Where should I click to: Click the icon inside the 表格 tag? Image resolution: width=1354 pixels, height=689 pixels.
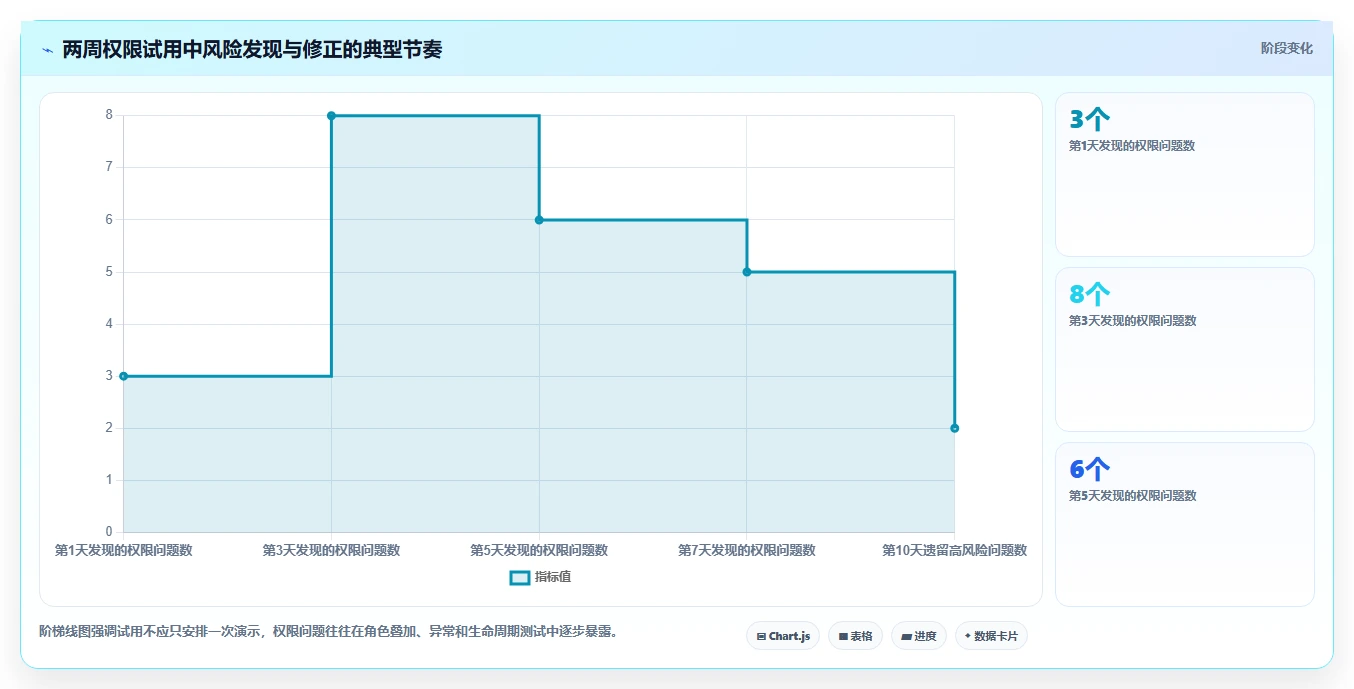pos(843,636)
